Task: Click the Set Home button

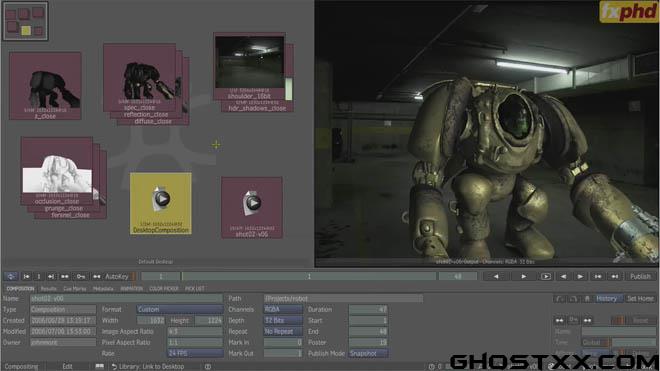Action: coord(640,299)
